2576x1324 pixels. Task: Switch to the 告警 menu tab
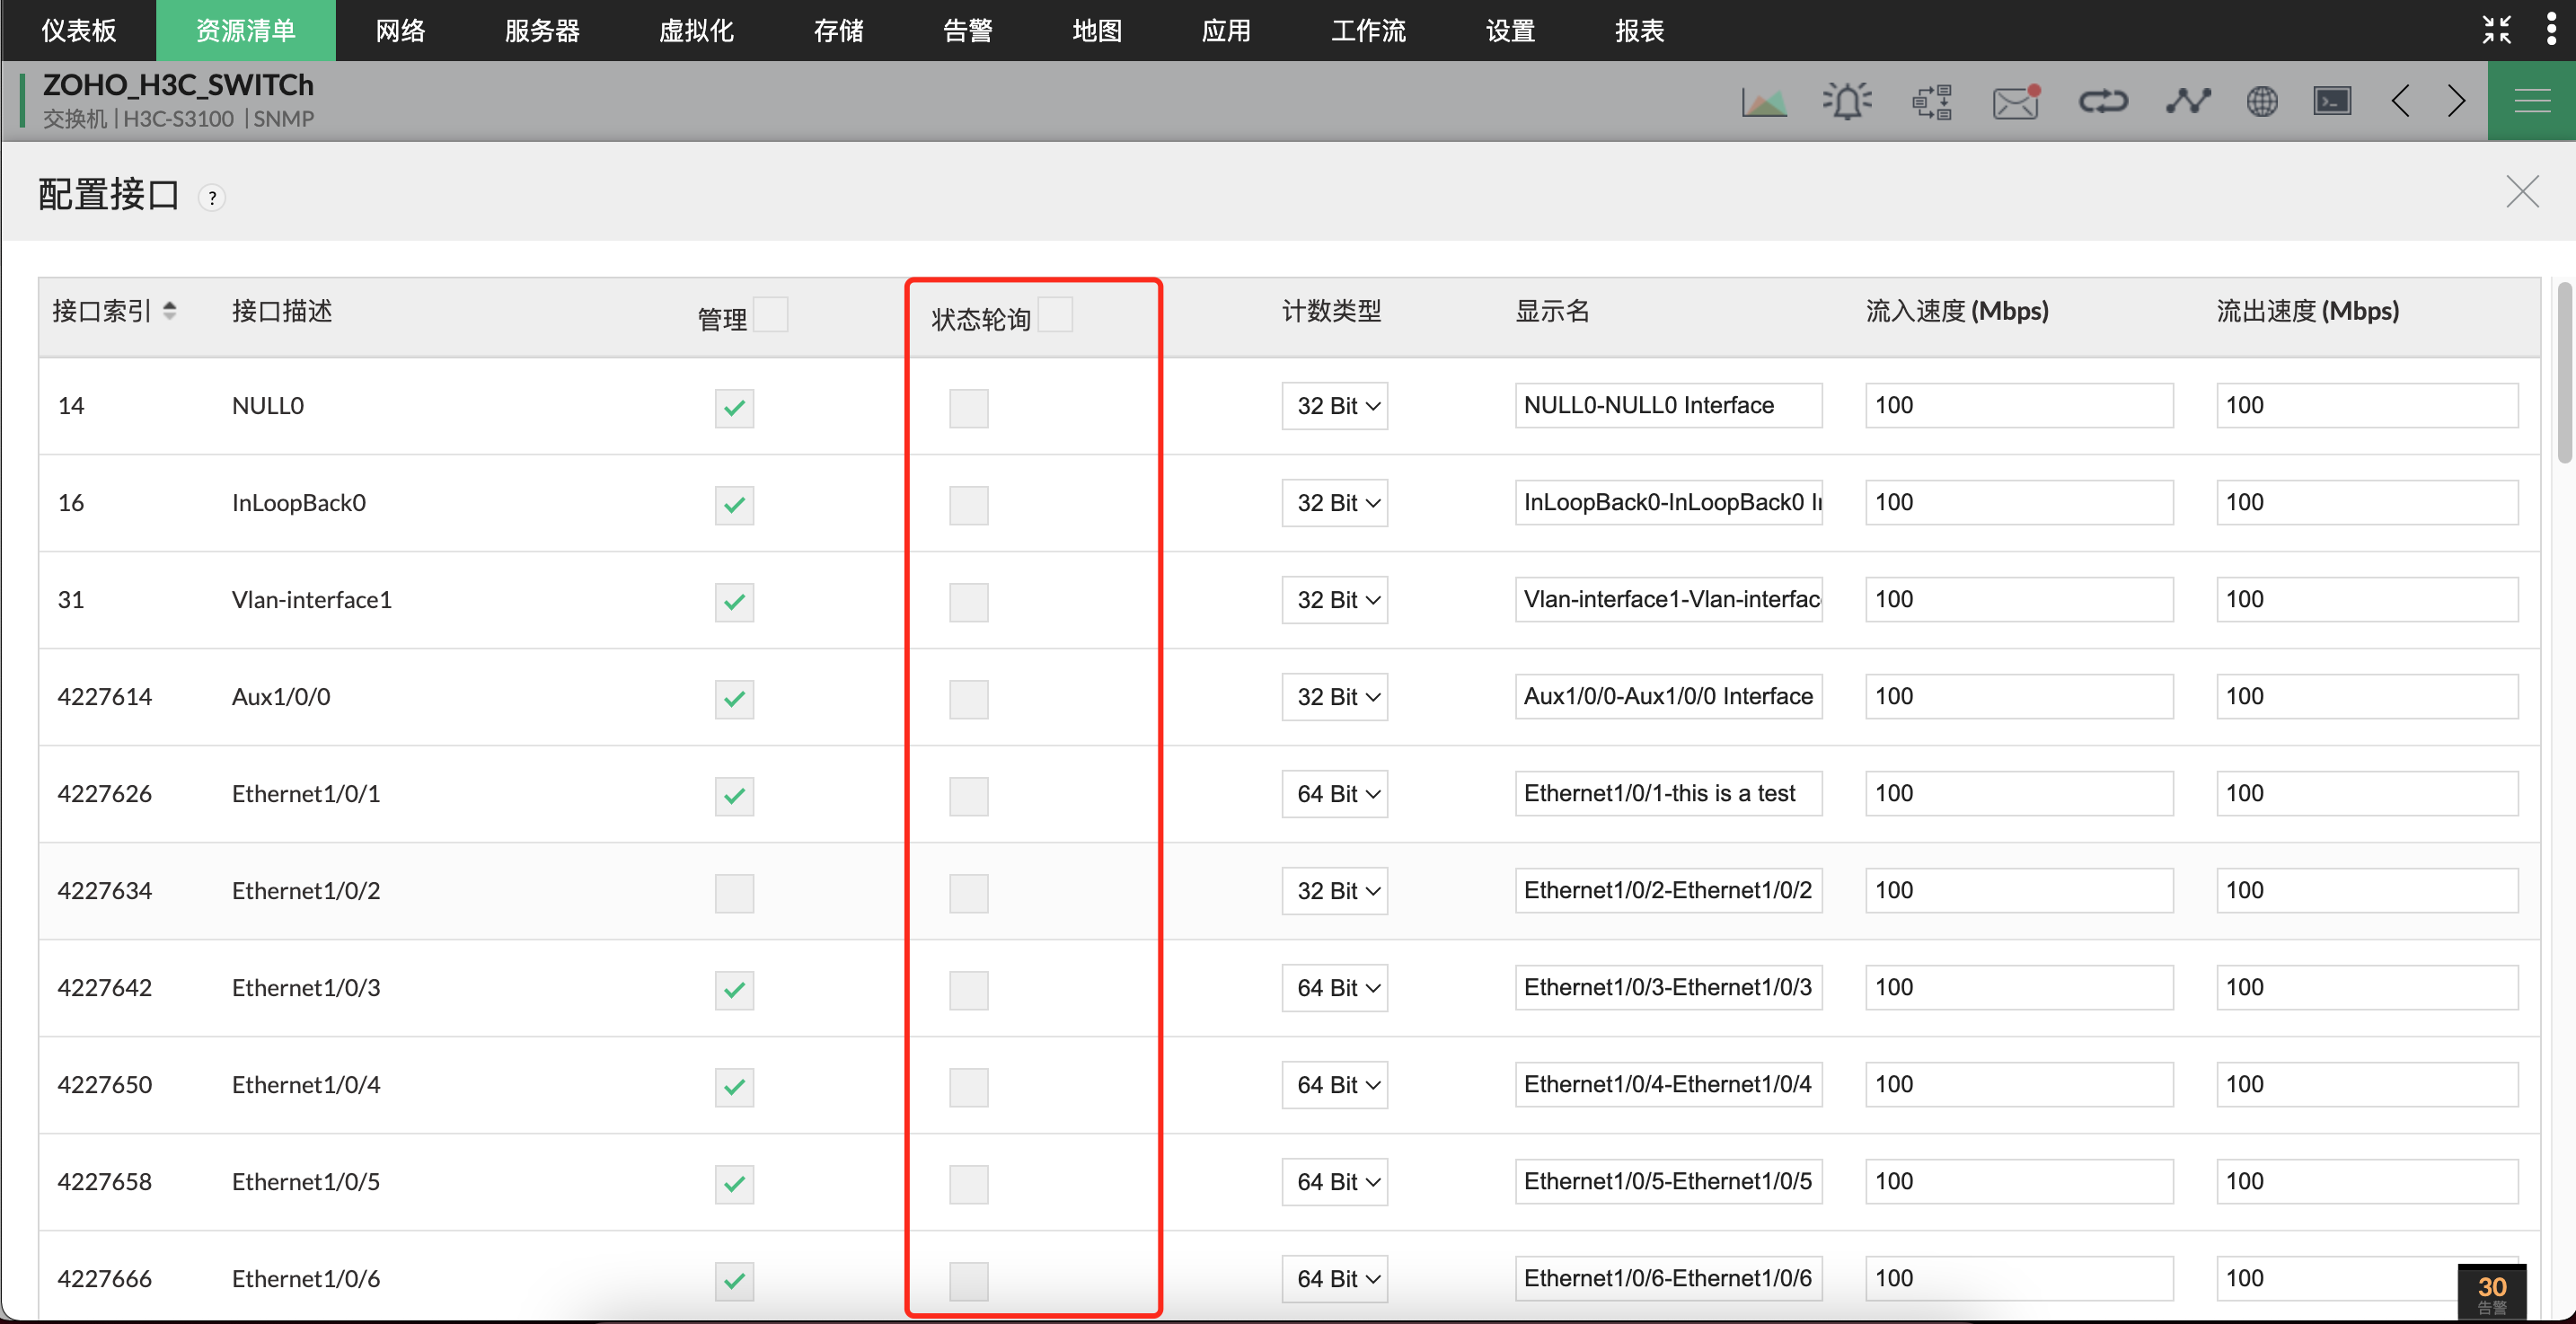967,31
